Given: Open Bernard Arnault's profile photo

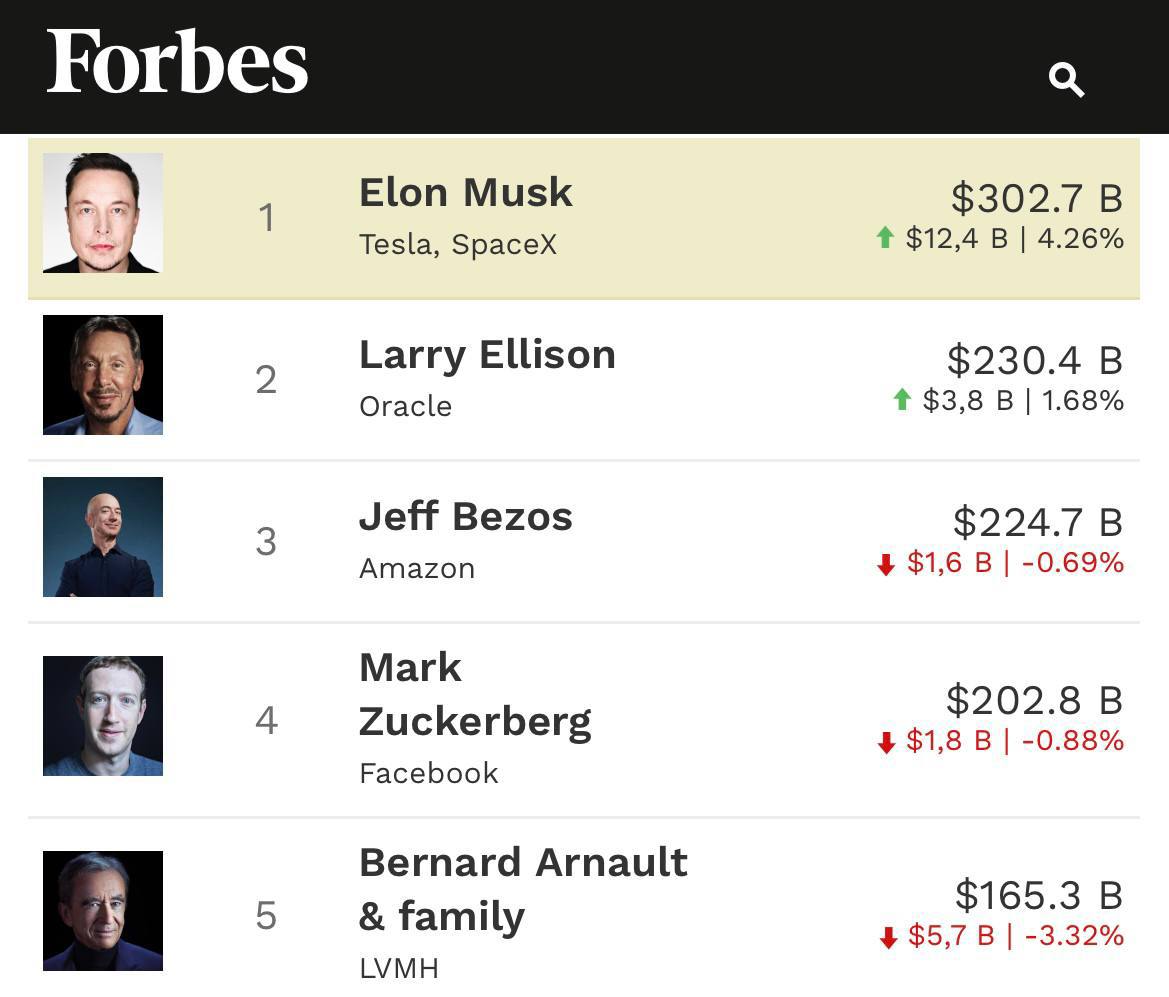Looking at the screenshot, I should coord(103,911).
